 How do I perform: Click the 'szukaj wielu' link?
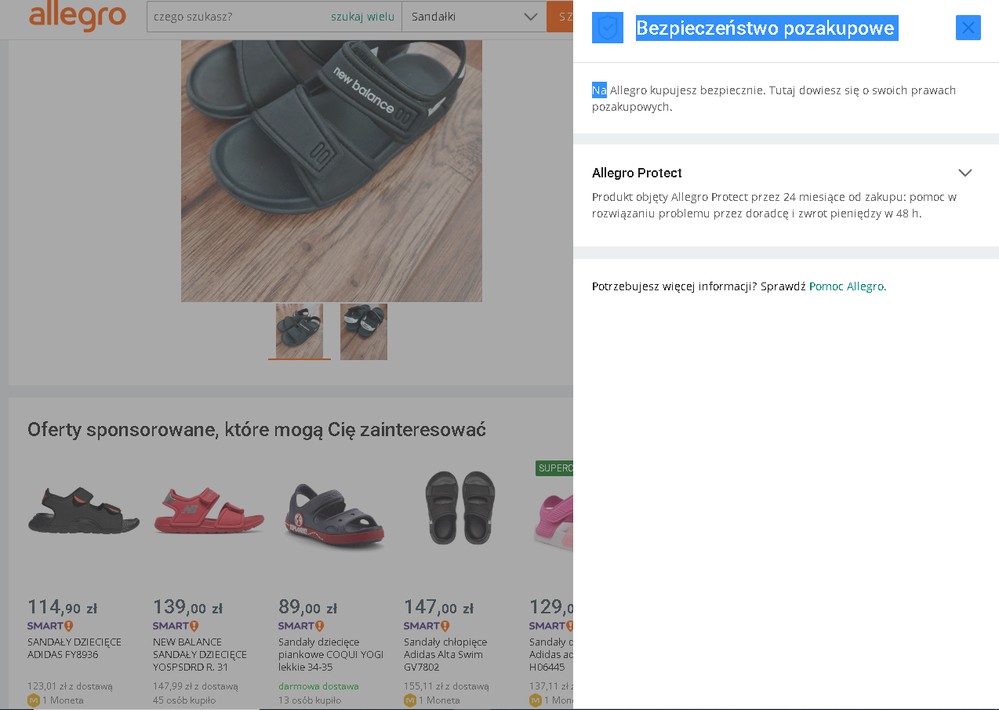pyautogui.click(x=363, y=17)
